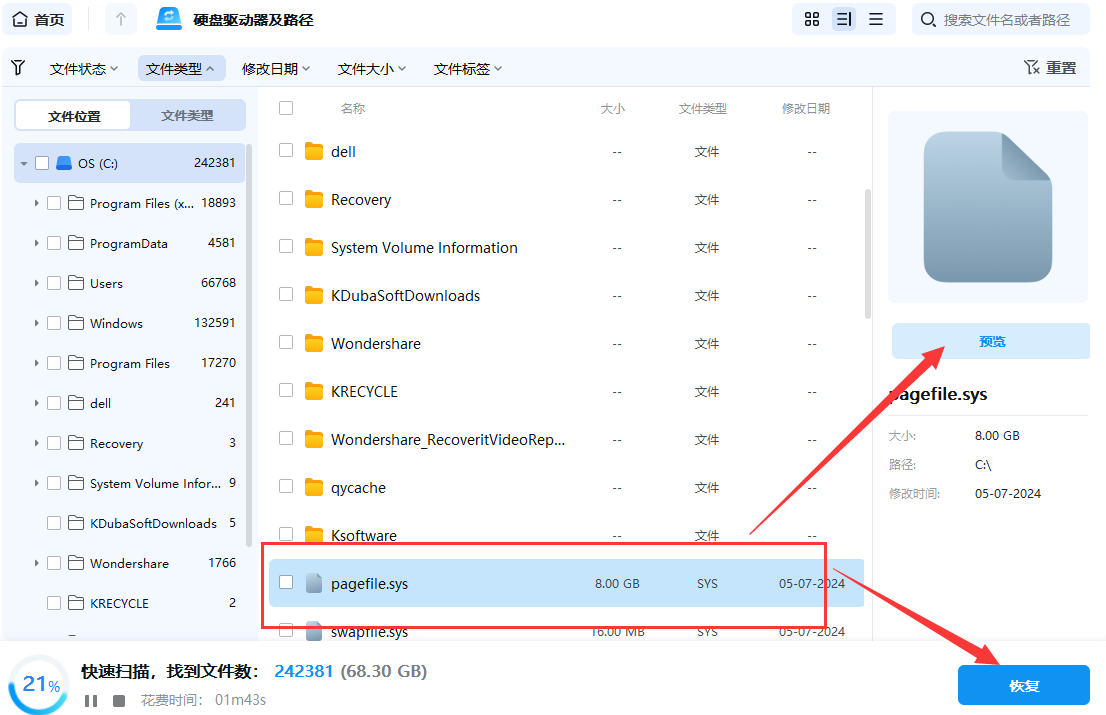Image resolution: width=1106 pixels, height=715 pixels.
Task: Check the pagefile.sys checkbox
Action: pos(285,584)
